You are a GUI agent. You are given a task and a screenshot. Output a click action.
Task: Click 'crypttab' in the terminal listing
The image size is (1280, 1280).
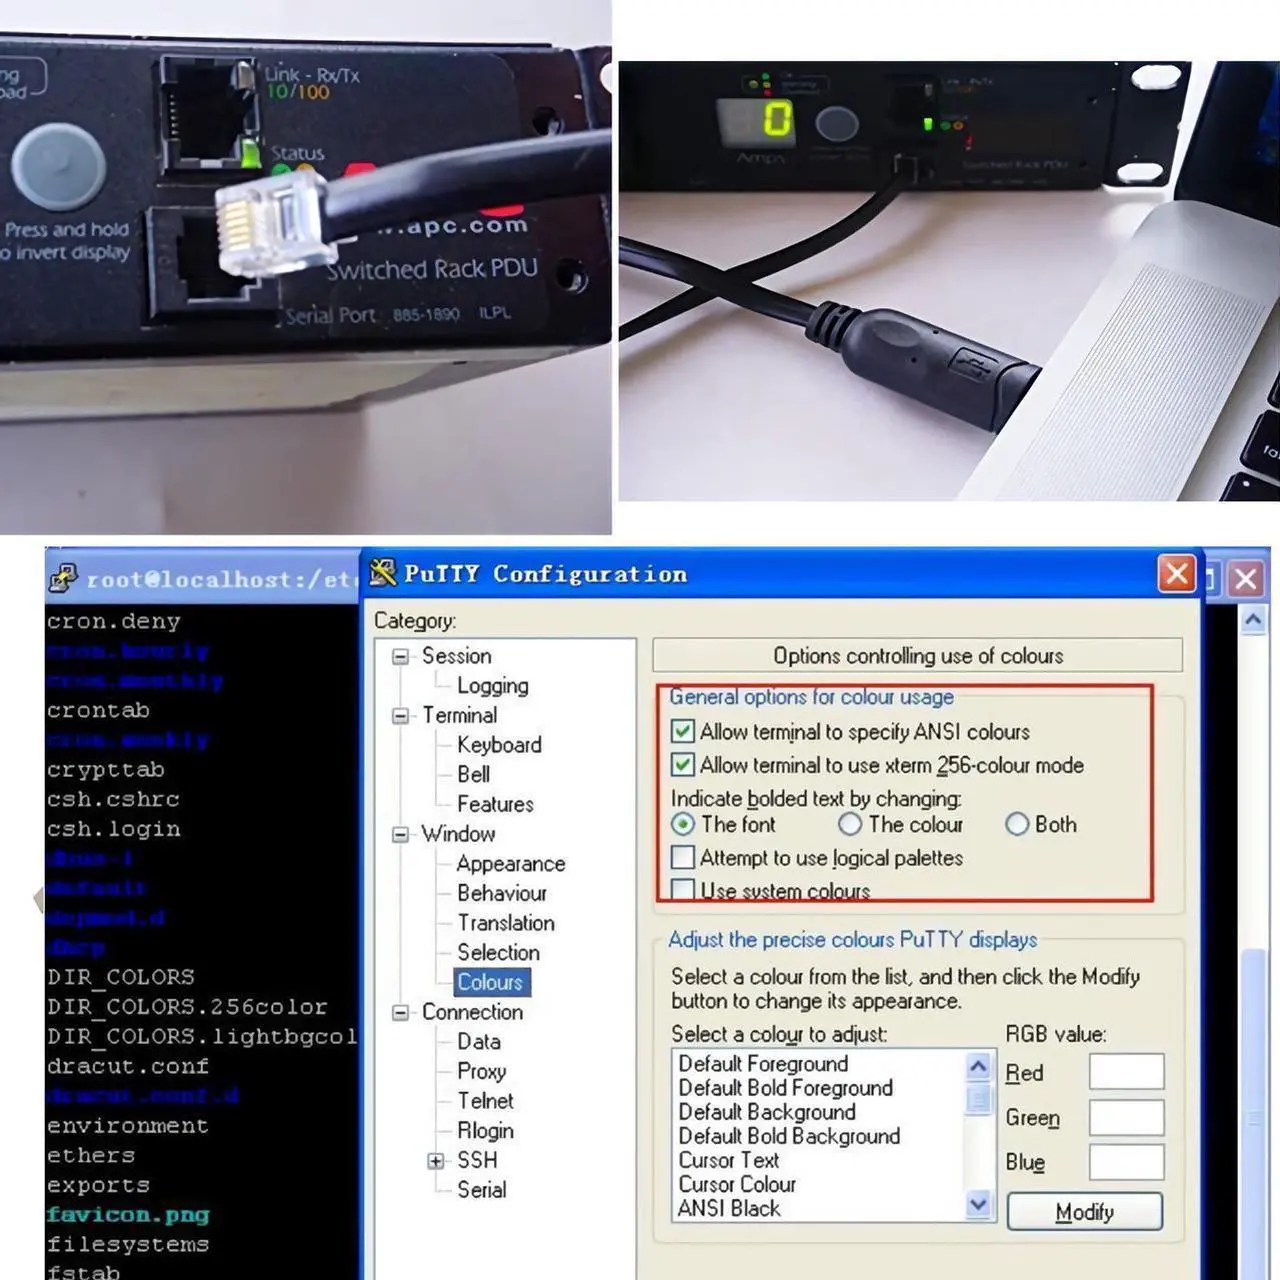click(x=105, y=770)
